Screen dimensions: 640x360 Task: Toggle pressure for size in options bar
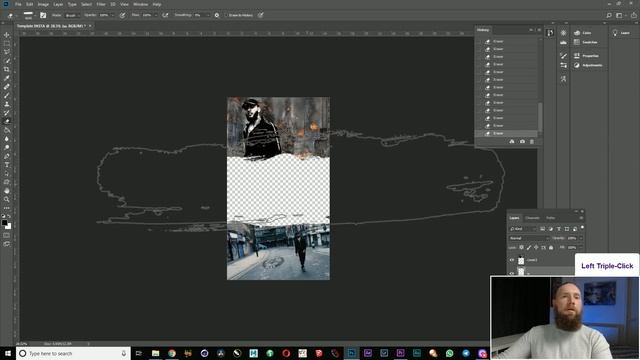point(260,15)
